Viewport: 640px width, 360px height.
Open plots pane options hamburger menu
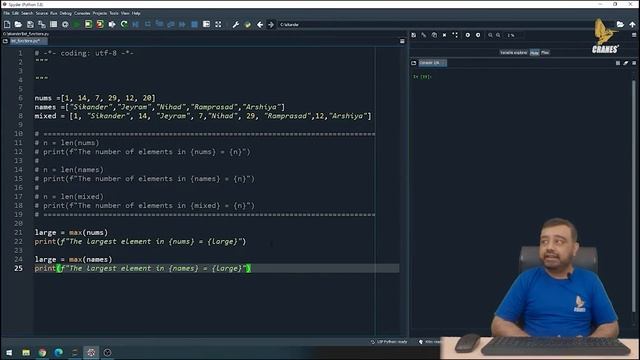point(634,36)
